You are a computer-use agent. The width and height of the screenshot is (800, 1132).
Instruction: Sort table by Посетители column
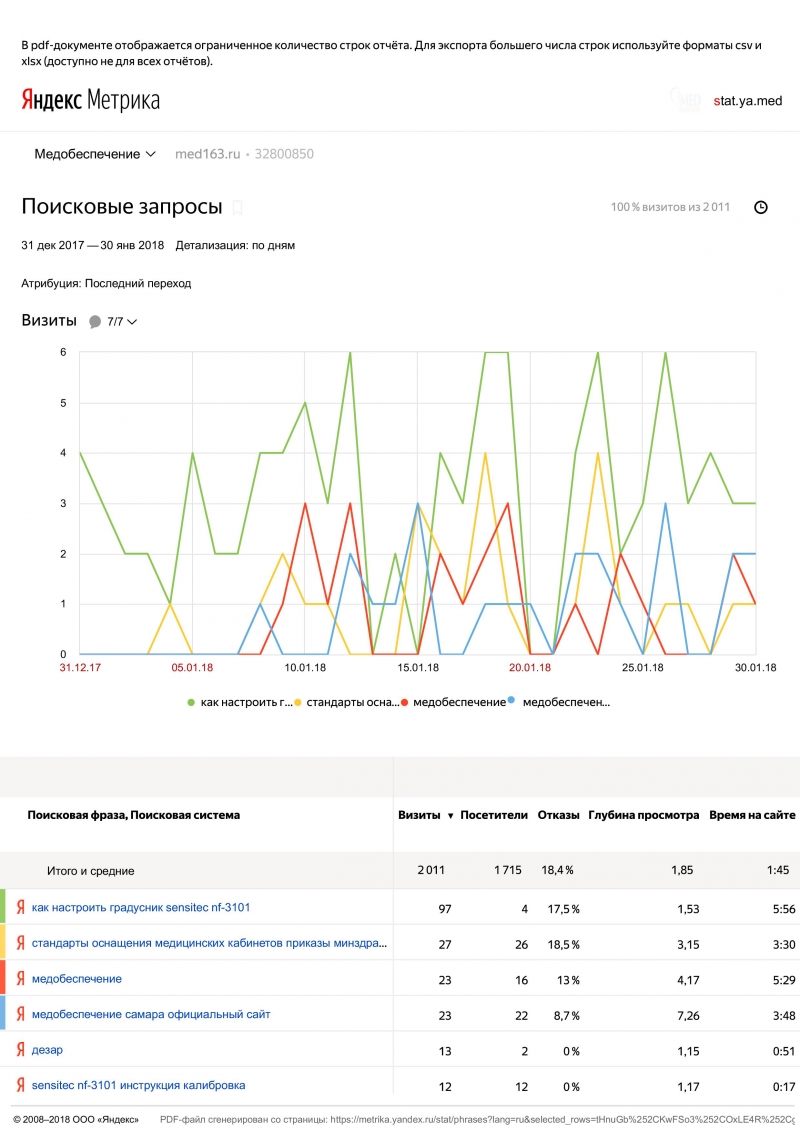pos(494,815)
